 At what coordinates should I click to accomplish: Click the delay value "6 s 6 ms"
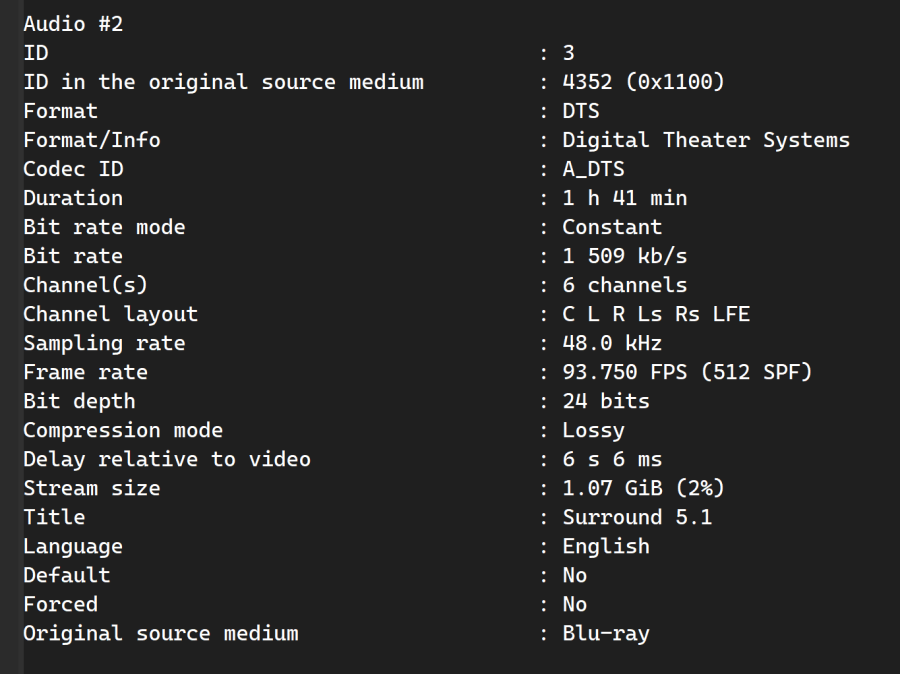tap(612, 459)
